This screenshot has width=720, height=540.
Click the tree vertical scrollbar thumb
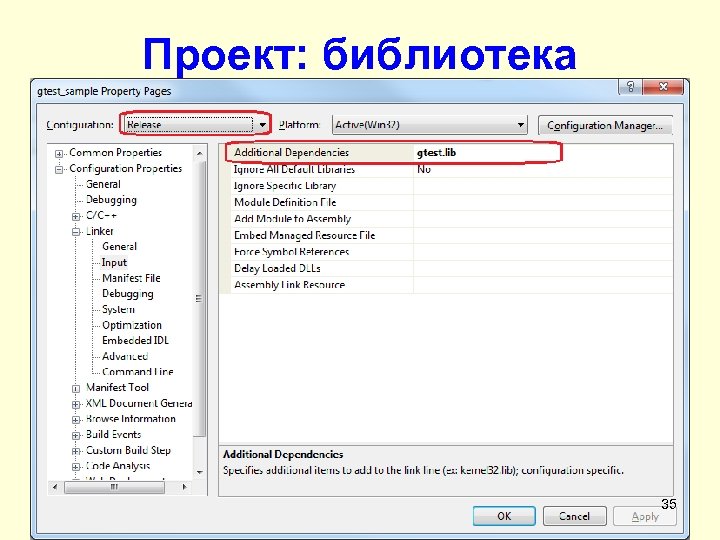(x=199, y=298)
